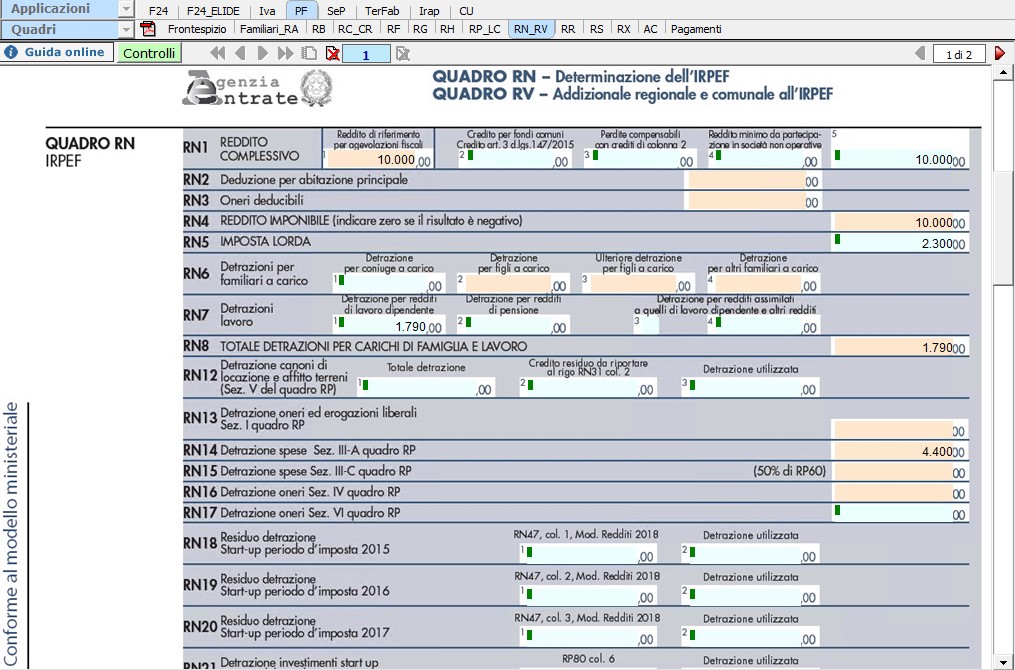Viewport: 1015px width, 670px height.
Task: Open the Pagamenti tab
Action: tap(696, 29)
